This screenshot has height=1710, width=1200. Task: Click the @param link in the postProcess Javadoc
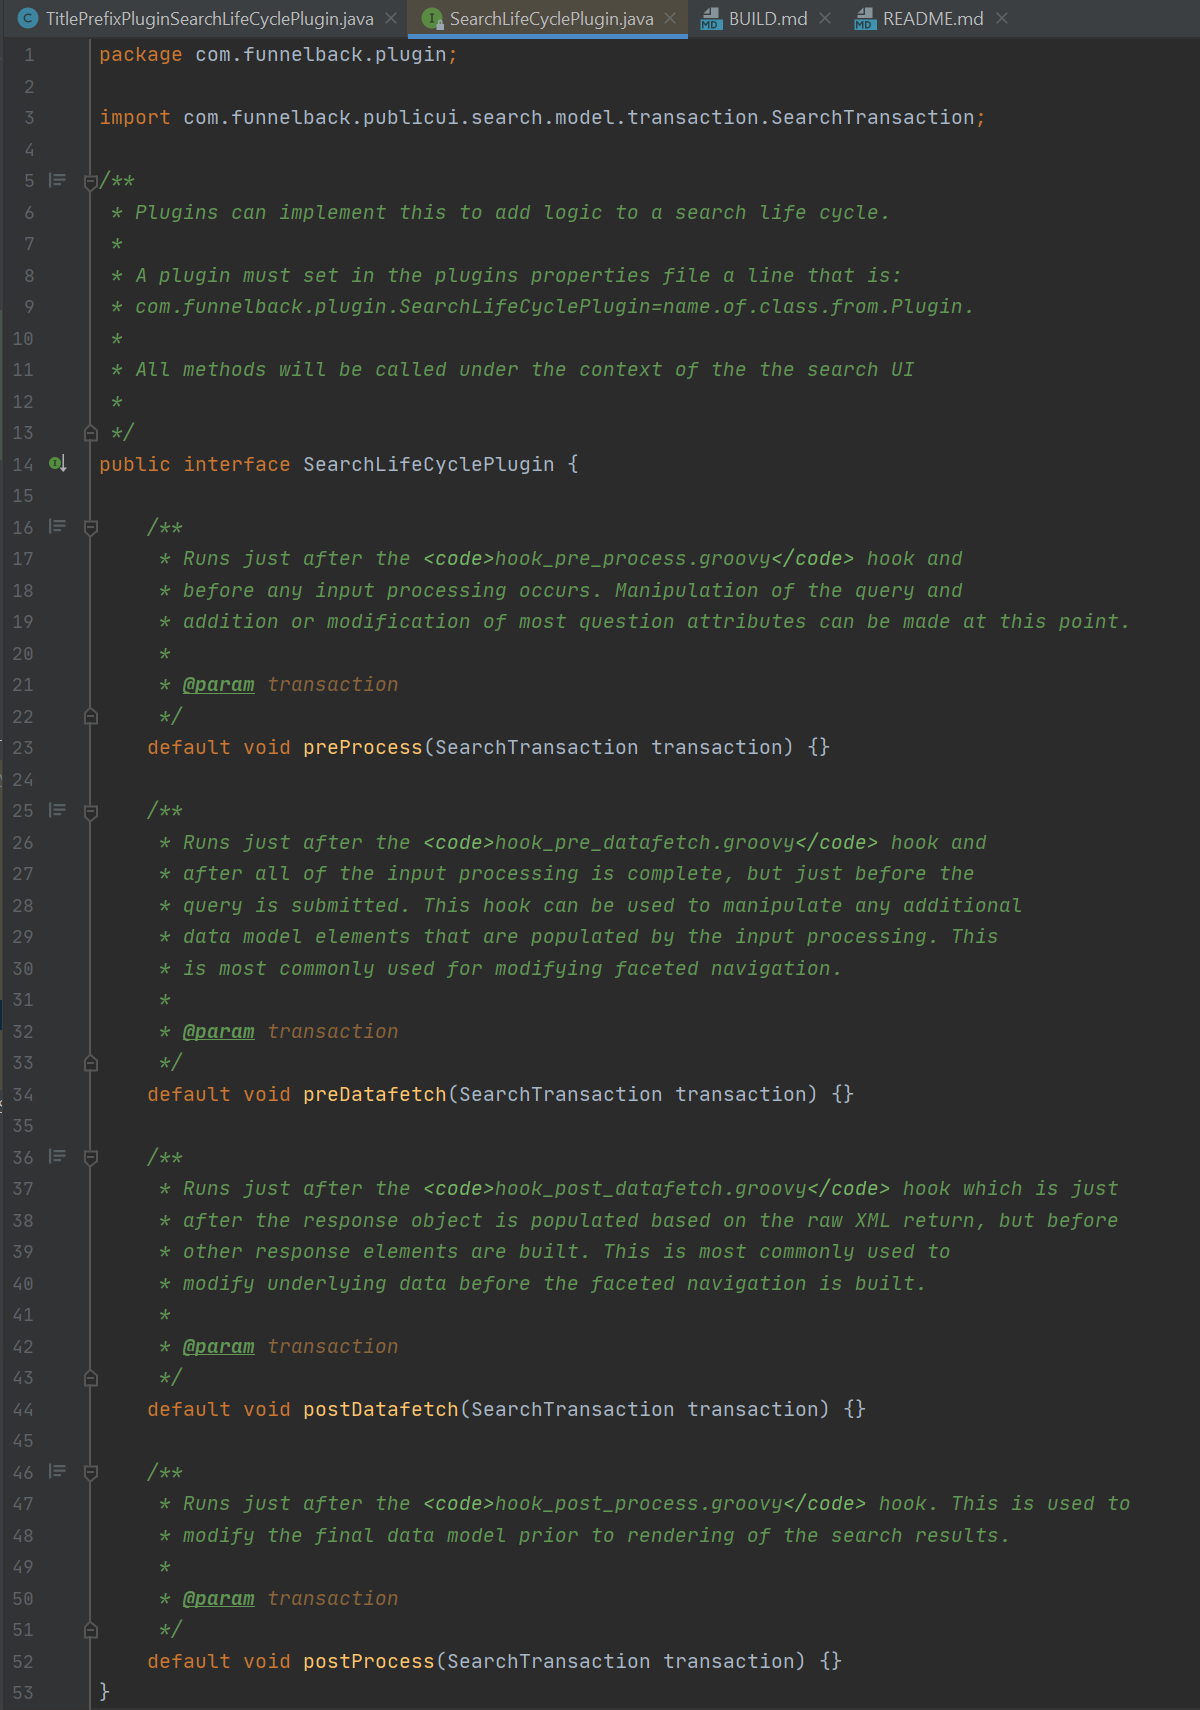click(x=220, y=1598)
